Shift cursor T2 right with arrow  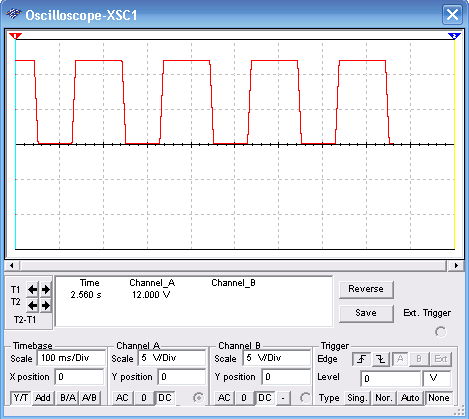tap(46, 305)
